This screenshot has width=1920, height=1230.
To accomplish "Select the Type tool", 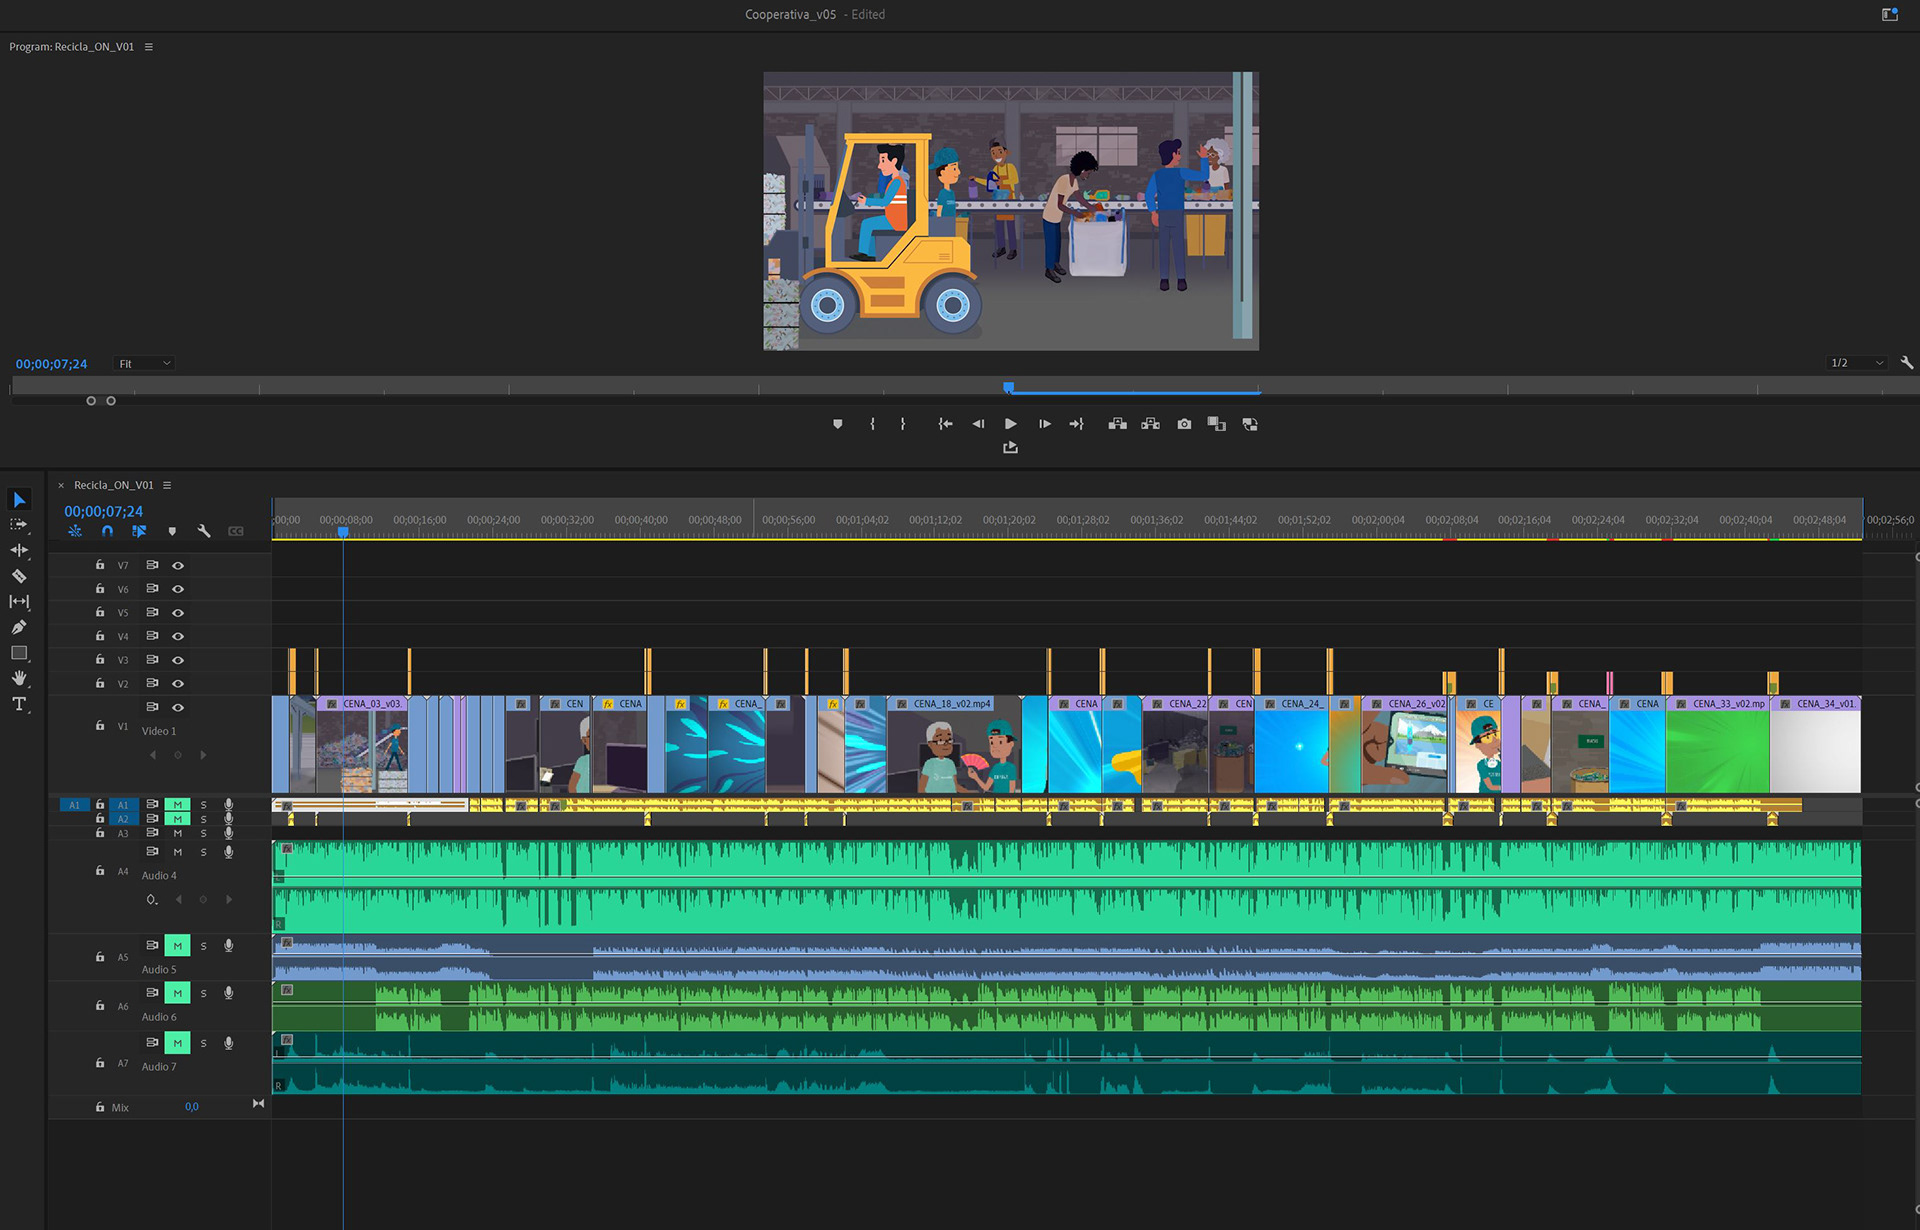I will (19, 704).
